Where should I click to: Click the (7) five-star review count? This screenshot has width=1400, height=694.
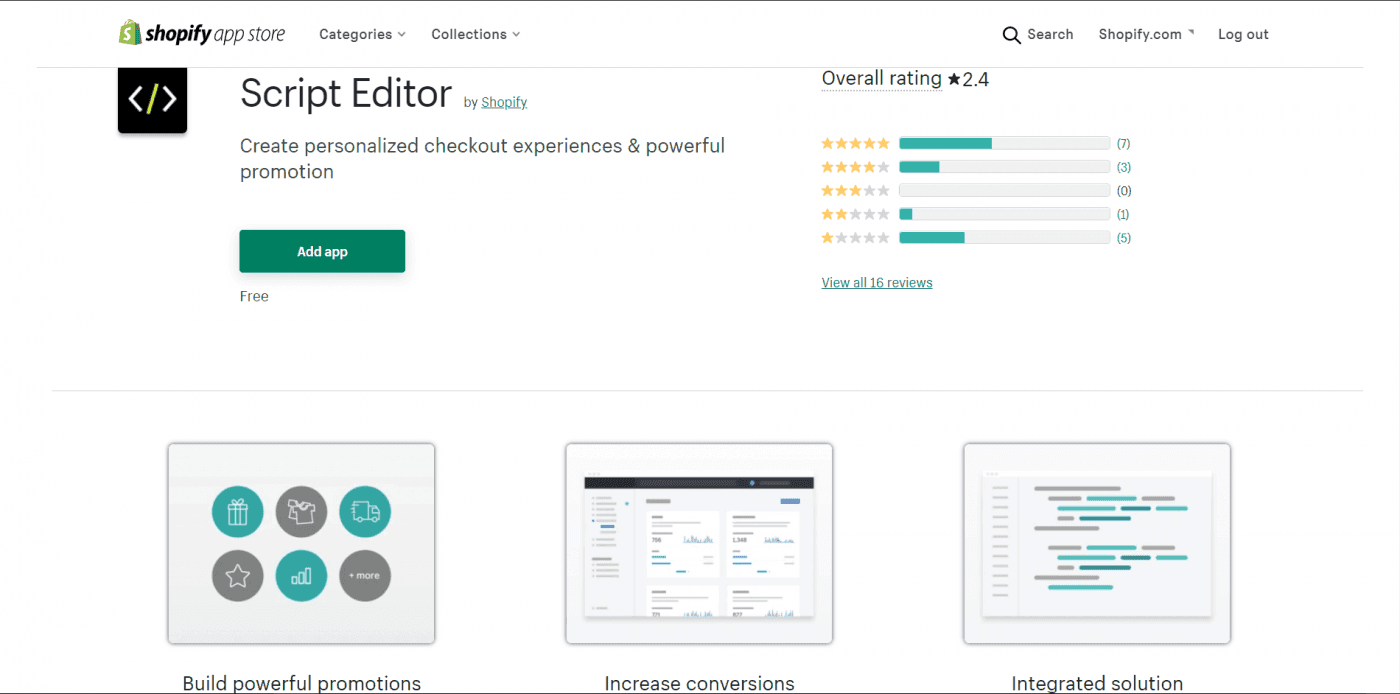(1124, 143)
